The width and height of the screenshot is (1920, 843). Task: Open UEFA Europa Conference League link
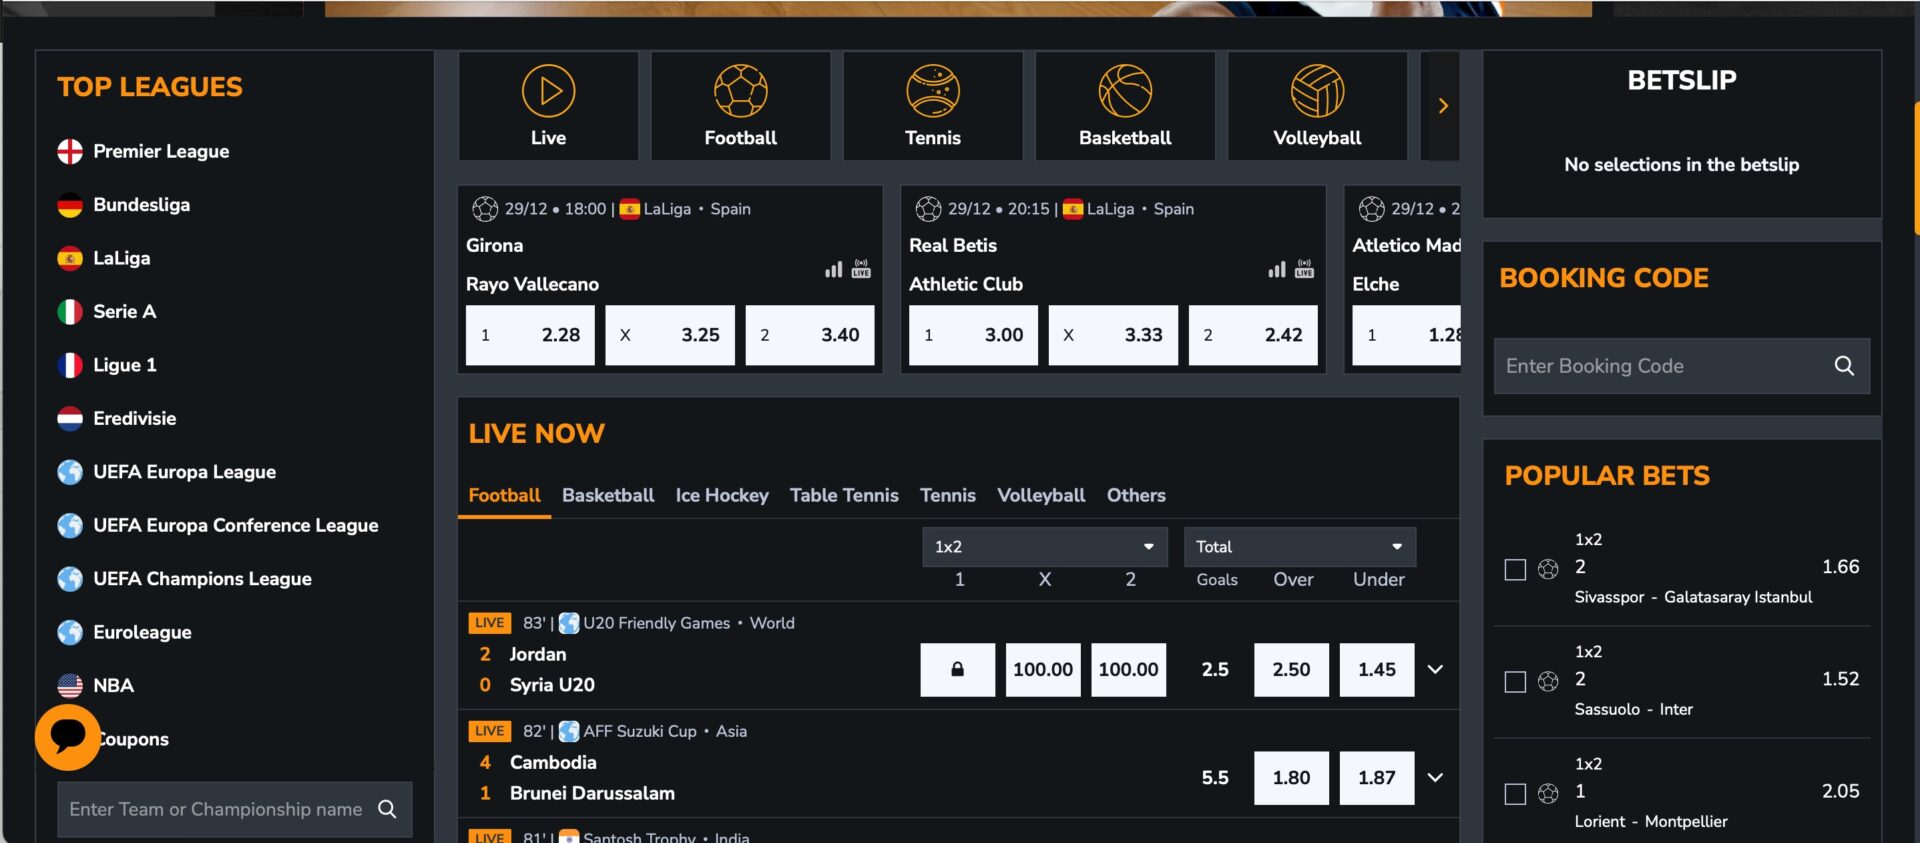coord(236,525)
